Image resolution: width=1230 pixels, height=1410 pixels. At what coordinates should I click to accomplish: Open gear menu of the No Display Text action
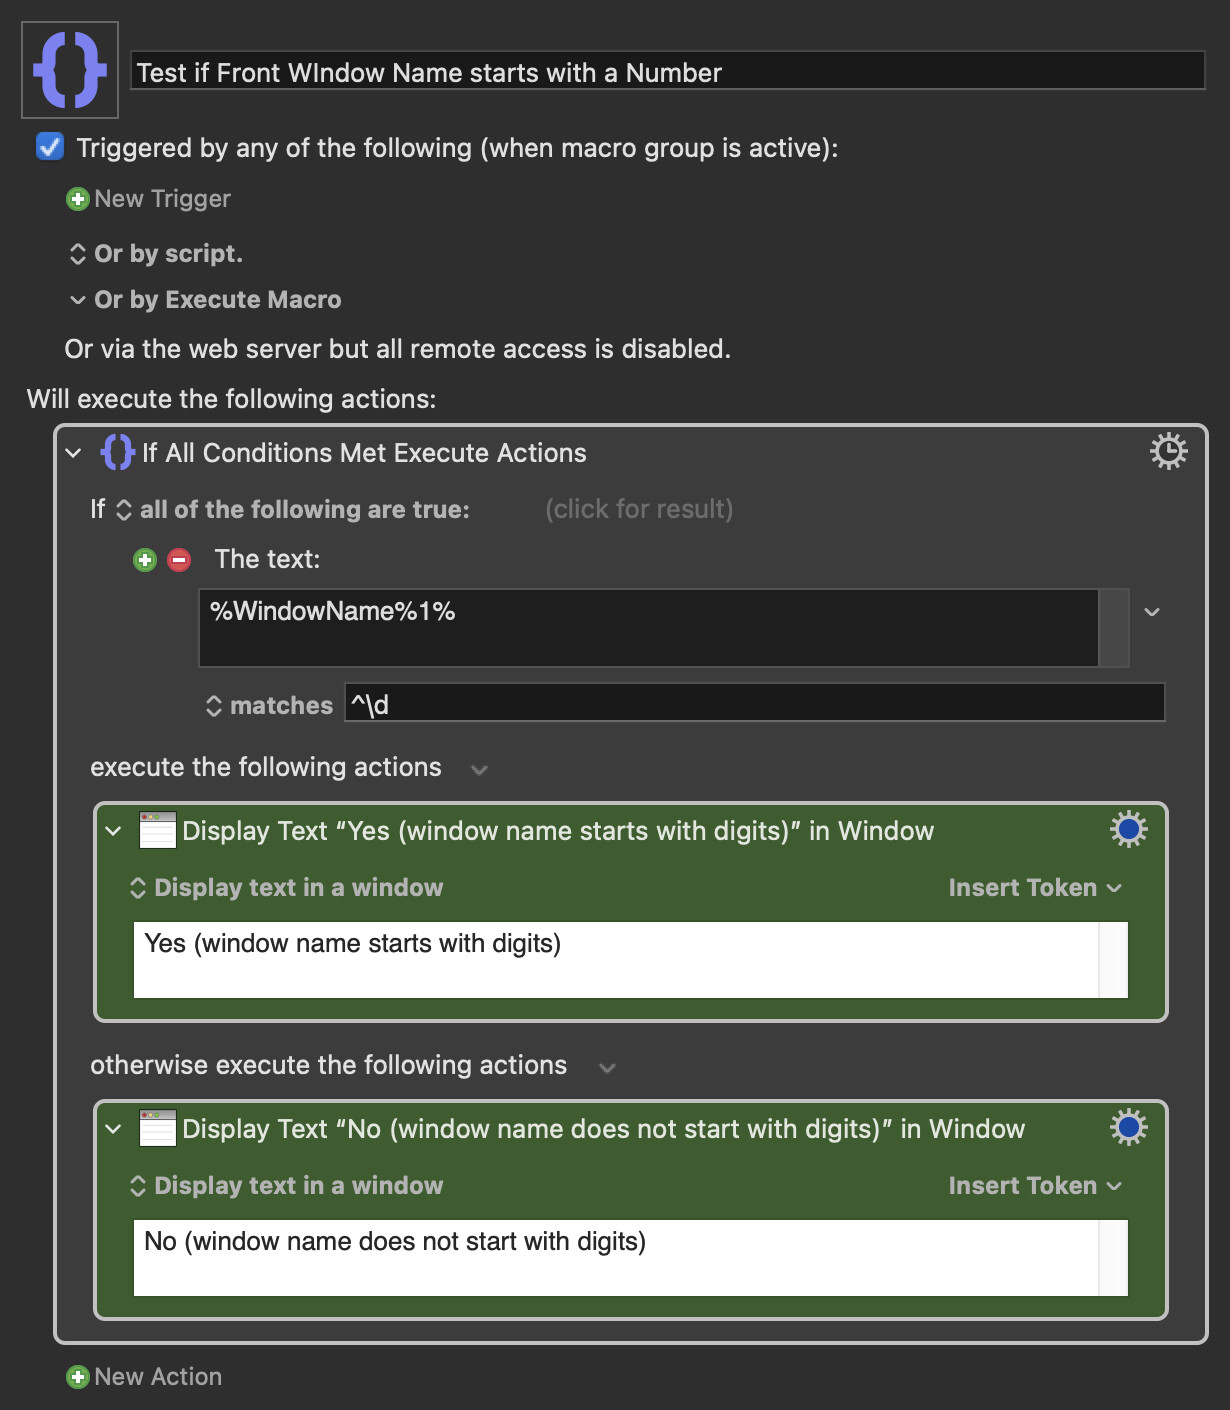tap(1129, 1128)
